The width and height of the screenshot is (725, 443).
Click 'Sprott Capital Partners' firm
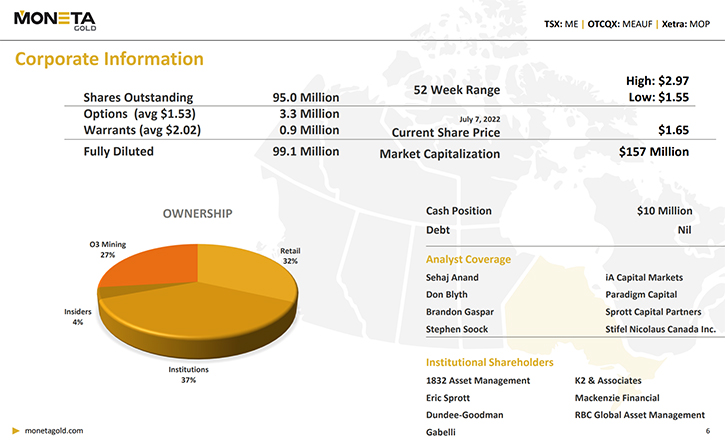tap(653, 312)
